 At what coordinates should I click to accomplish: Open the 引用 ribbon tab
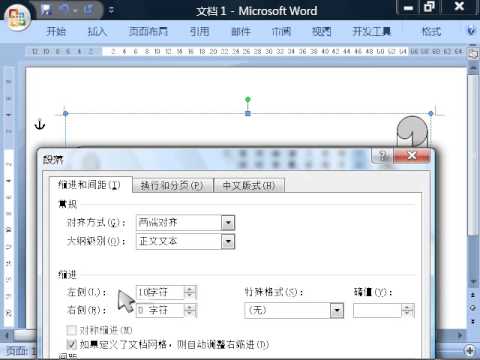click(199, 32)
